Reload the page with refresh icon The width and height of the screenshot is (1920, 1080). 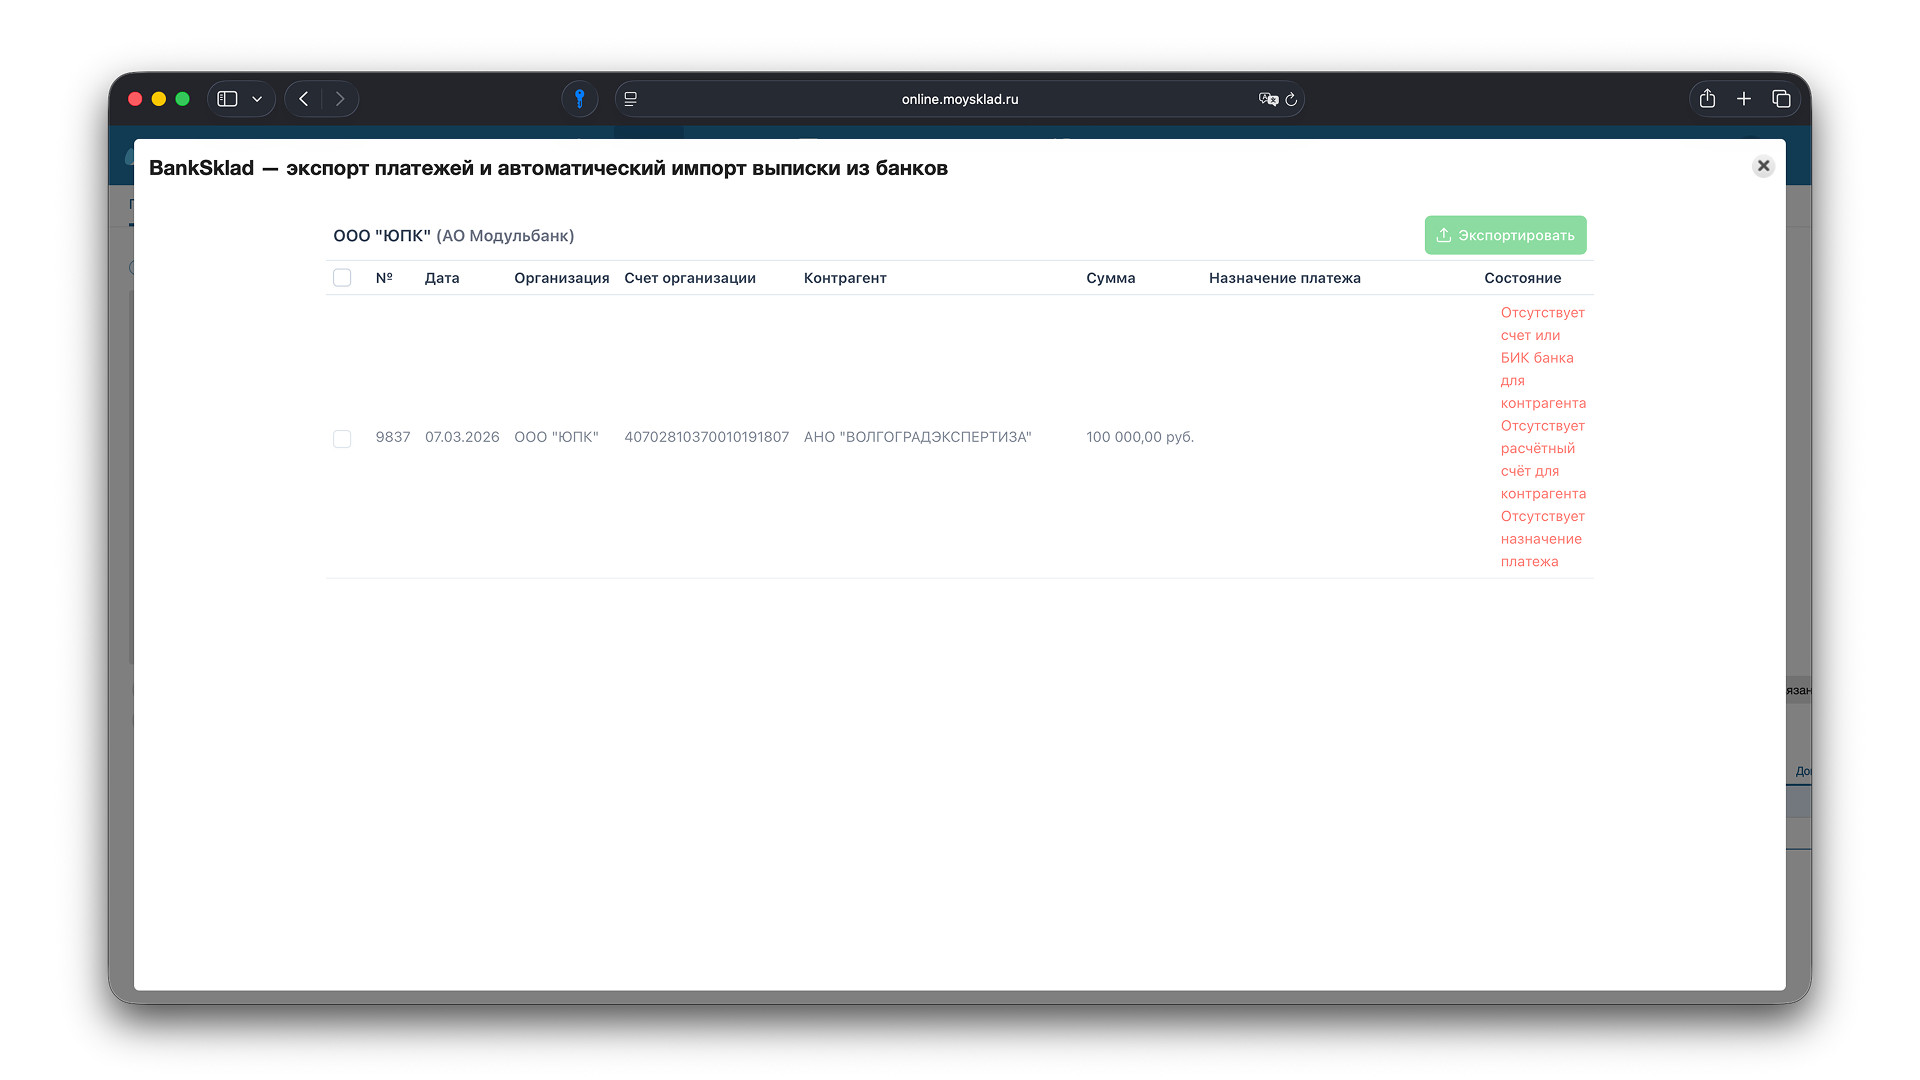coord(1291,99)
